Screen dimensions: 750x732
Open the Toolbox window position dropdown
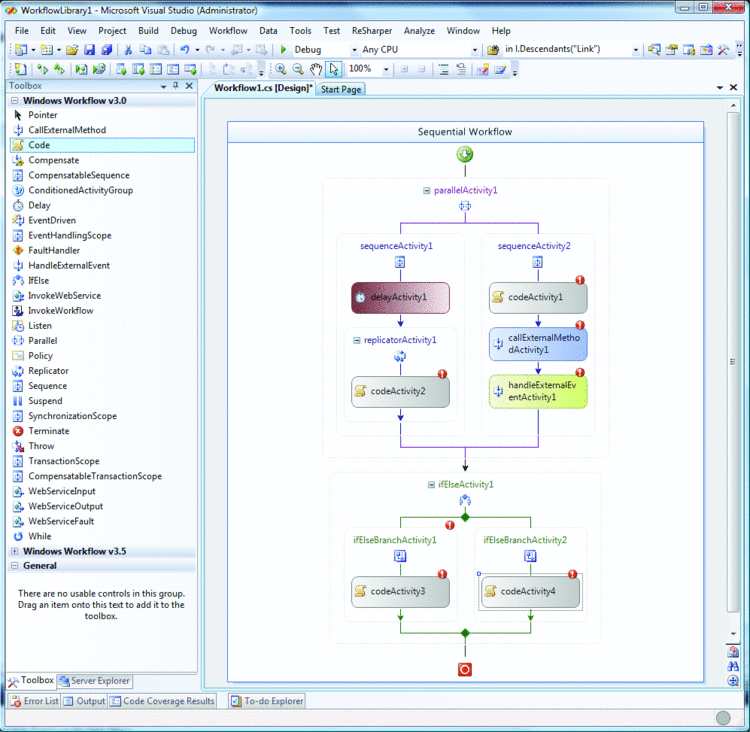[x=163, y=86]
